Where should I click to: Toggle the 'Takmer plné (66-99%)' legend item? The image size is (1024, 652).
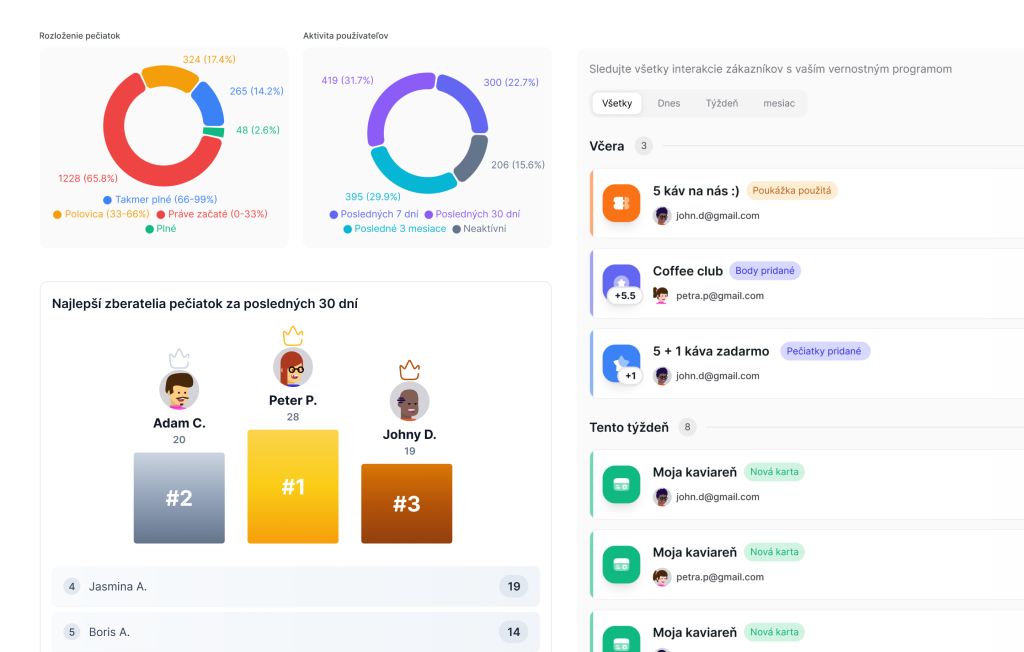pyautogui.click(x=160, y=199)
